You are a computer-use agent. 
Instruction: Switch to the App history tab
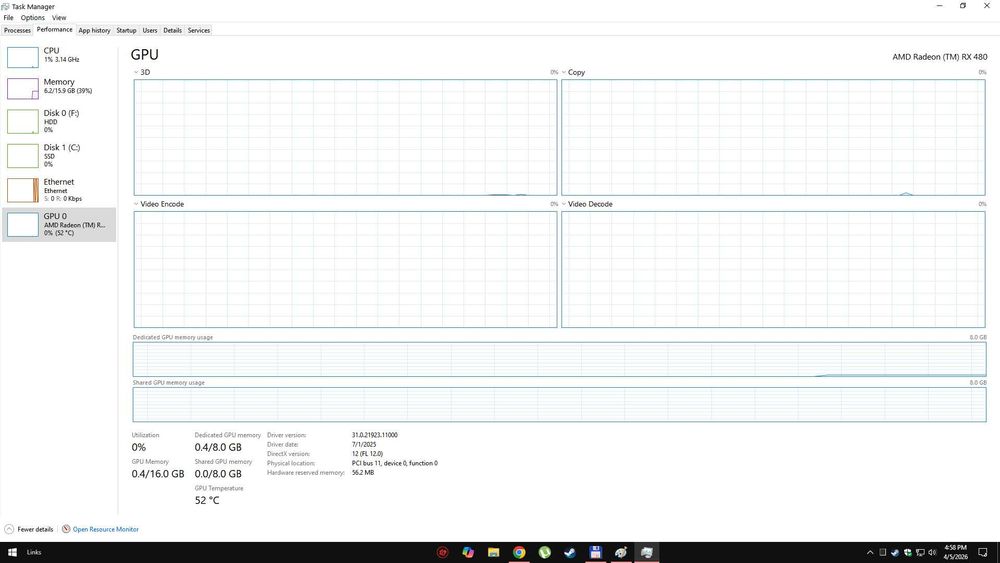tap(94, 30)
